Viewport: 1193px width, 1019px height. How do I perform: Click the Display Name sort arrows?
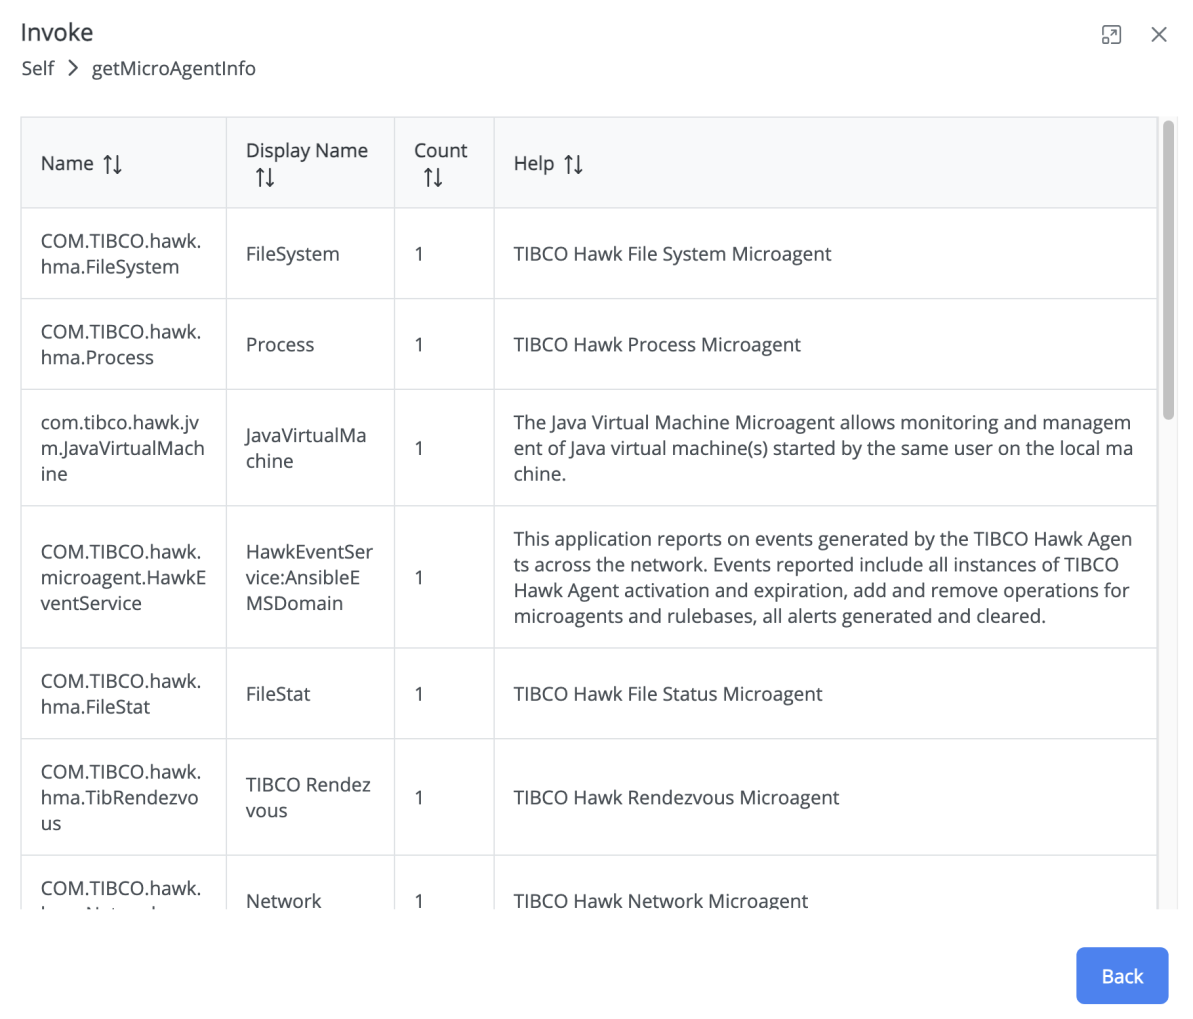point(264,178)
